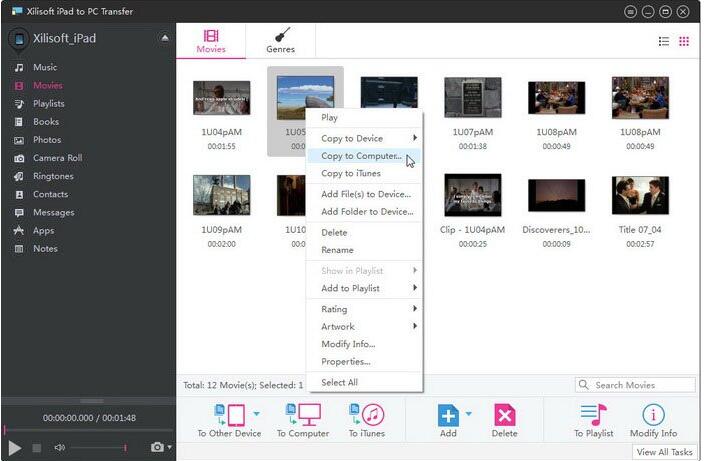
Task: Open Playlists in the sidebar
Action: [48, 104]
